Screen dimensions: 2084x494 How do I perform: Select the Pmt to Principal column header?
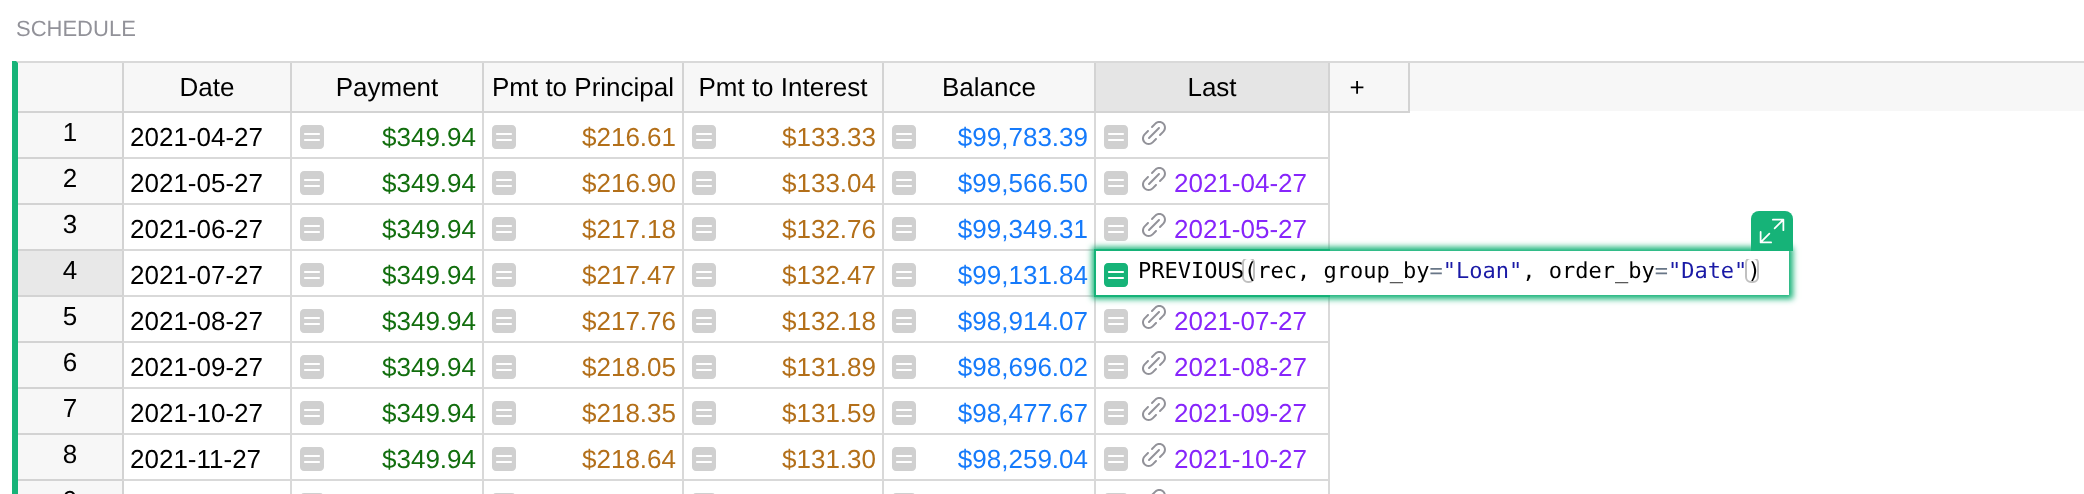coord(583,88)
